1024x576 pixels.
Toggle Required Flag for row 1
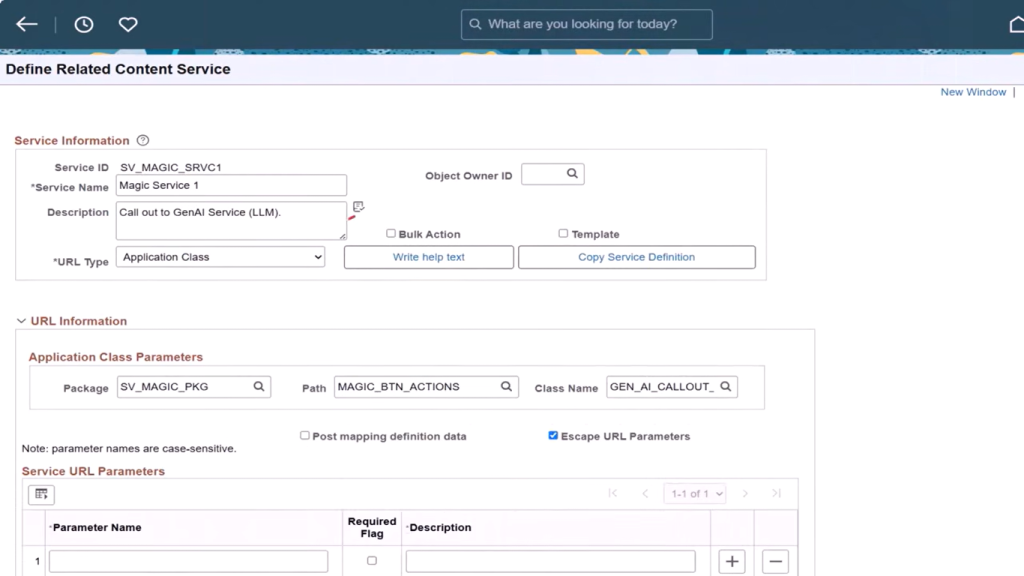tap(372, 560)
